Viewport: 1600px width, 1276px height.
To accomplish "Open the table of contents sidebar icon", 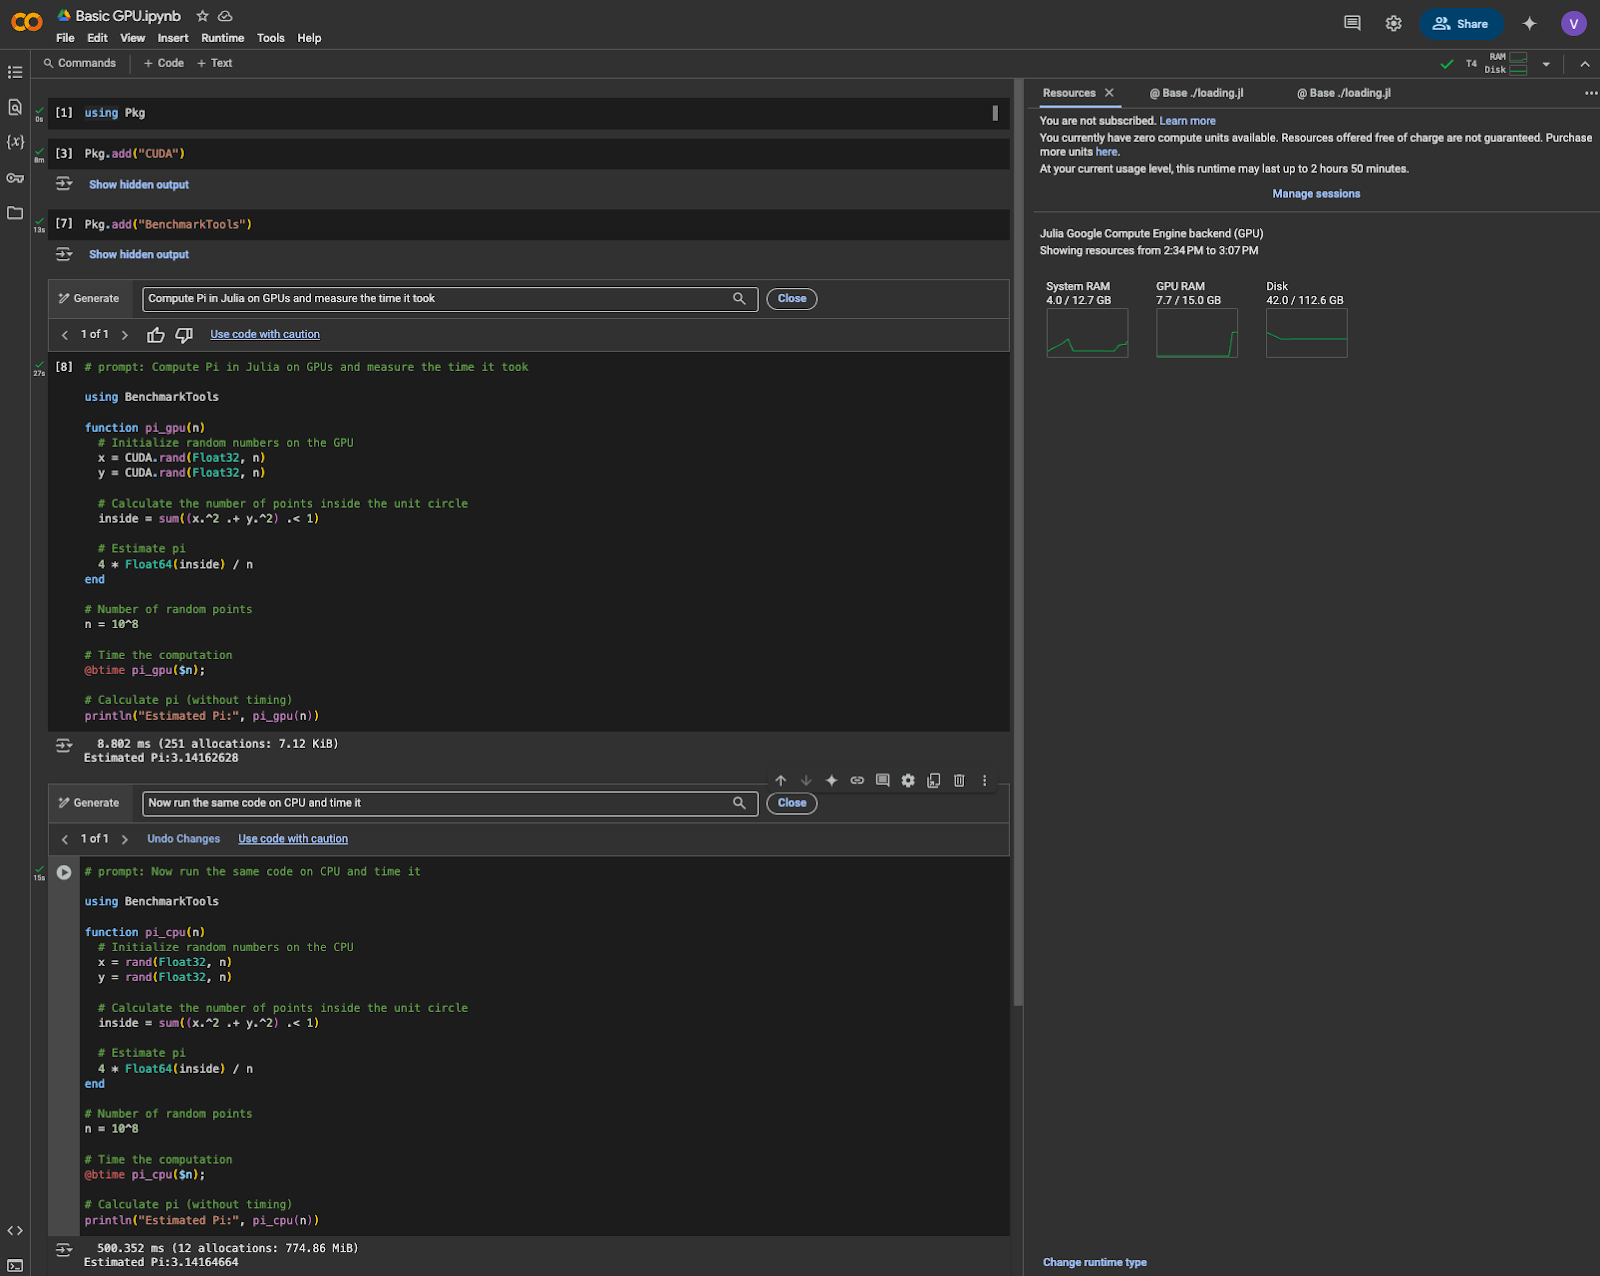I will click(x=15, y=72).
